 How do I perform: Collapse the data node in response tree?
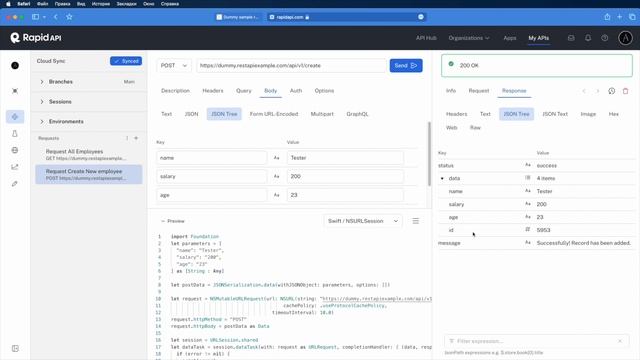point(442,178)
